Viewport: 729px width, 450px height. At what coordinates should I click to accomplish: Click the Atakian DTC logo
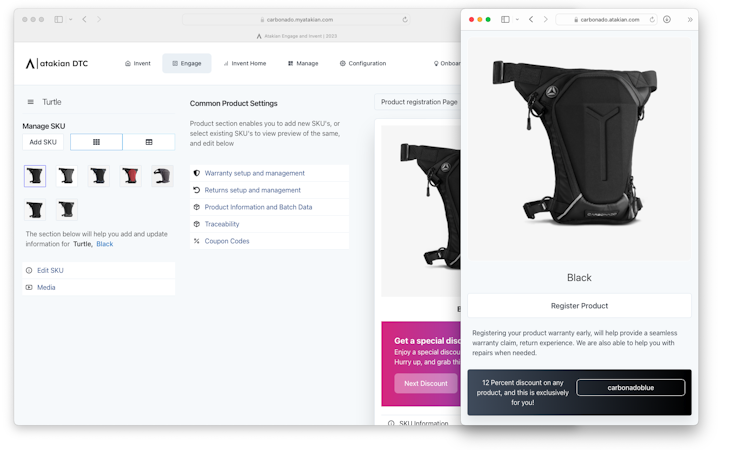click(x=57, y=63)
